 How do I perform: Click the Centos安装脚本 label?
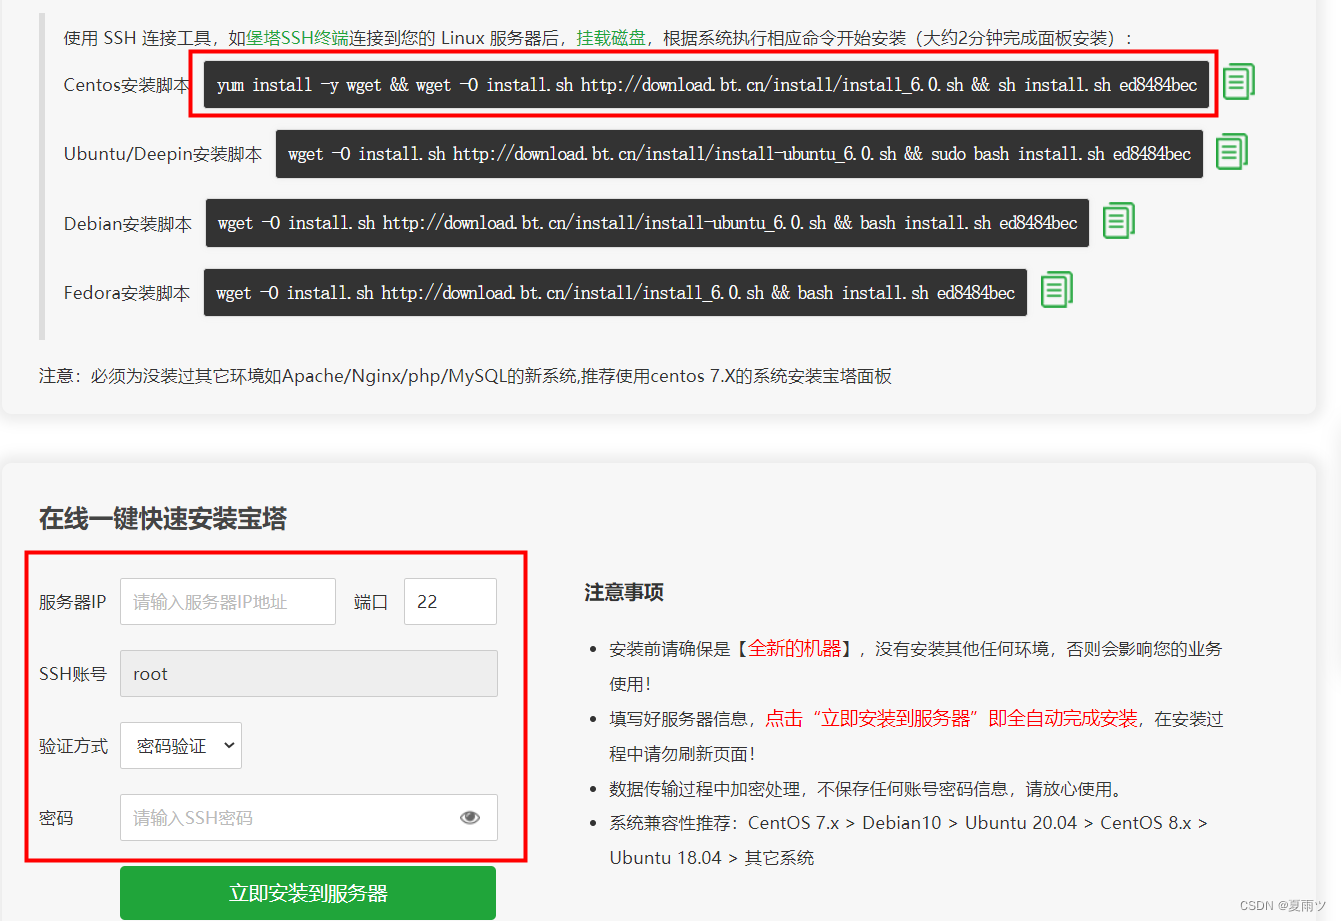tap(127, 85)
